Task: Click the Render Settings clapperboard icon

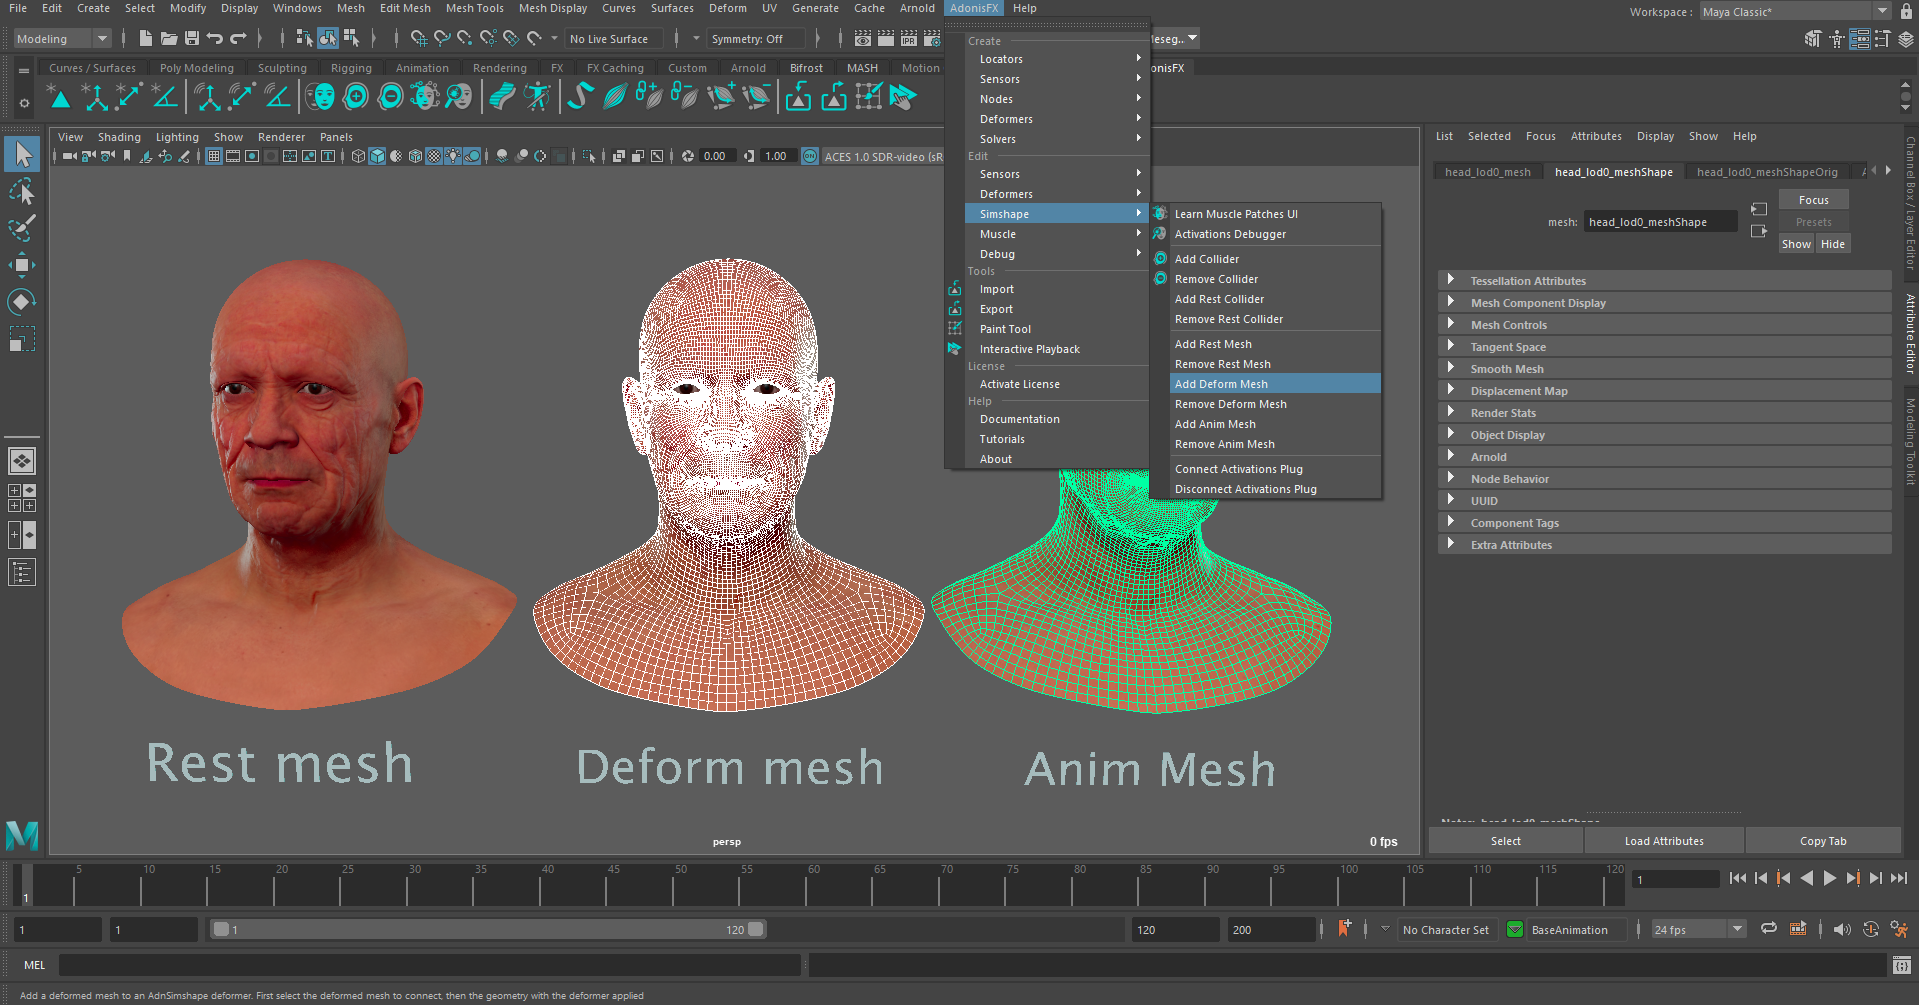Action: click(932, 39)
